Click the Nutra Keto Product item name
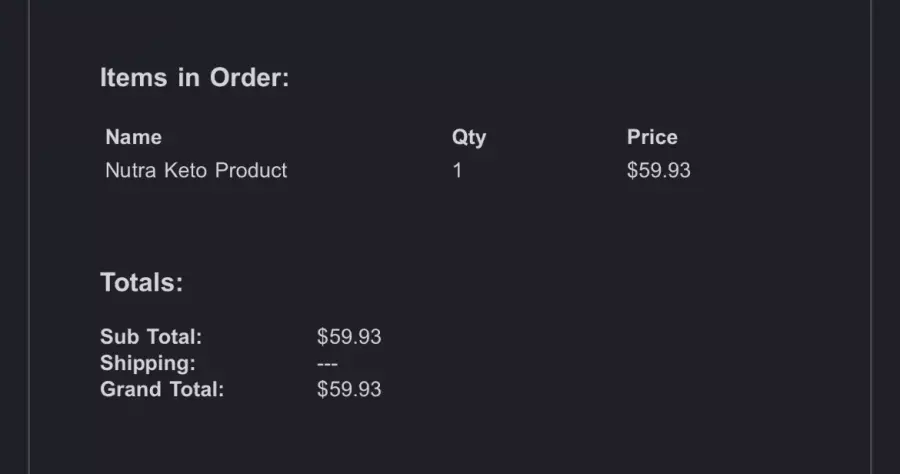900x474 pixels. 196,170
